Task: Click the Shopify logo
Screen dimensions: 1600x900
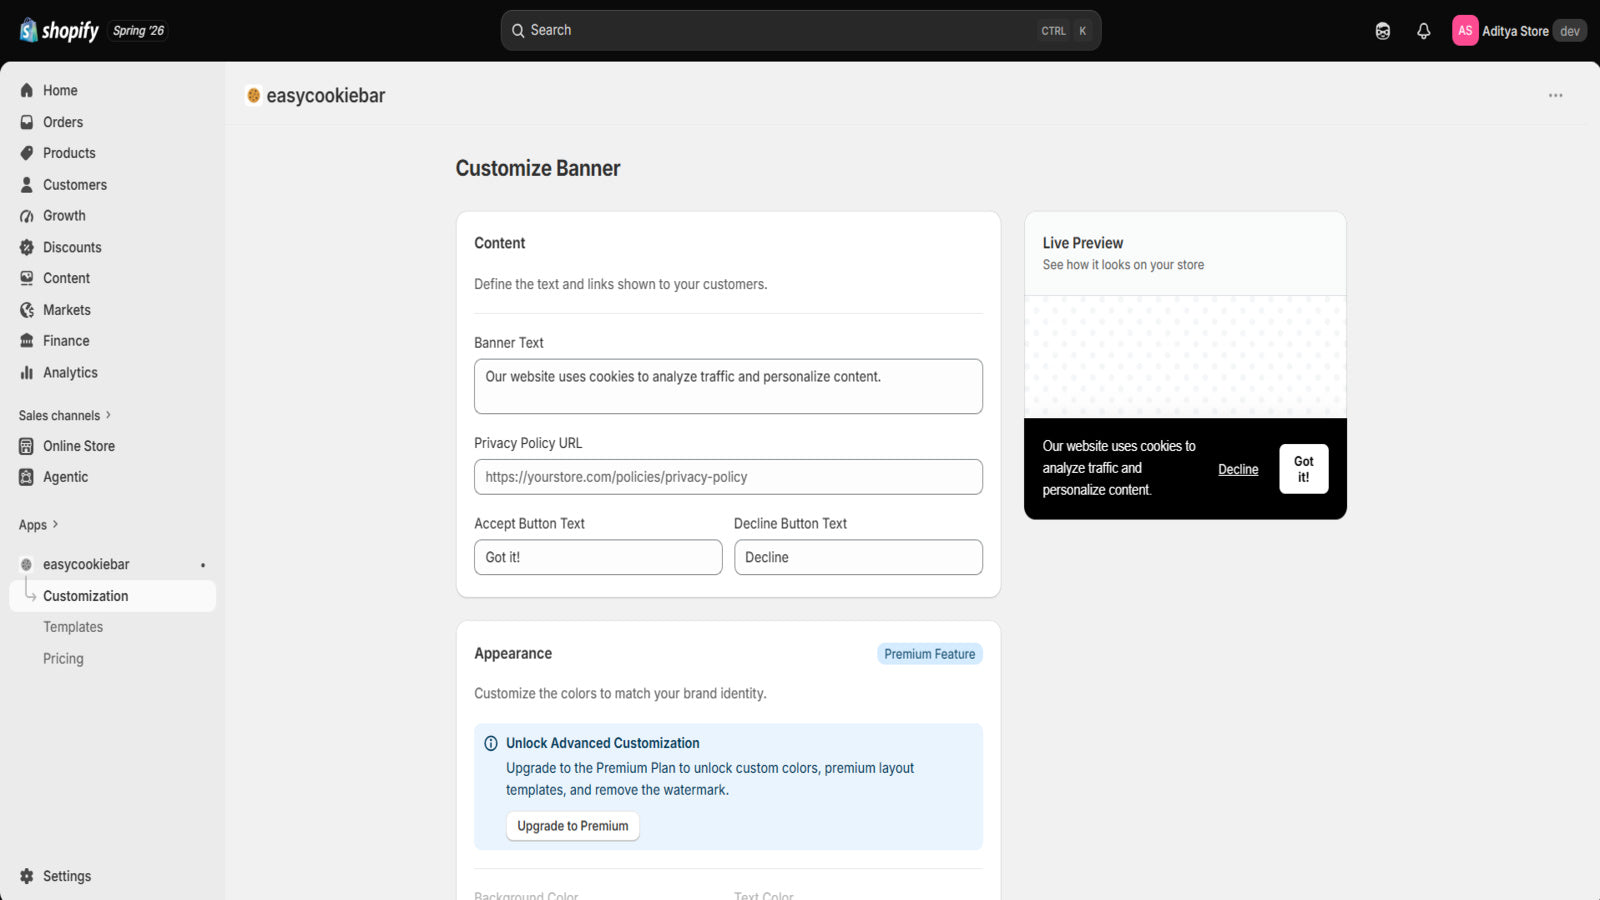Action: point(59,30)
